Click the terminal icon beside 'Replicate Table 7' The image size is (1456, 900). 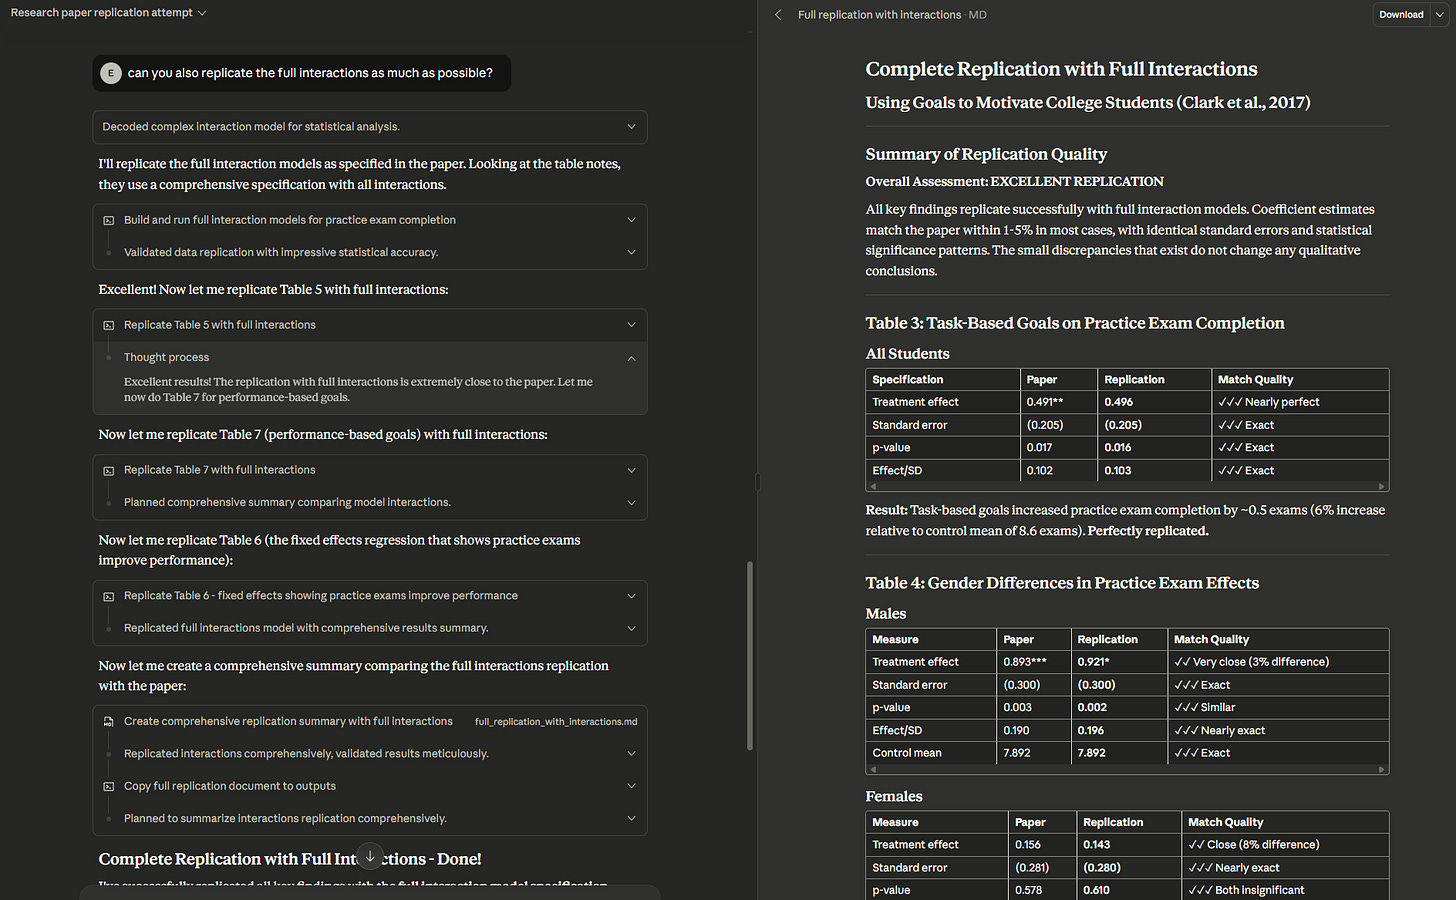pyautogui.click(x=109, y=470)
